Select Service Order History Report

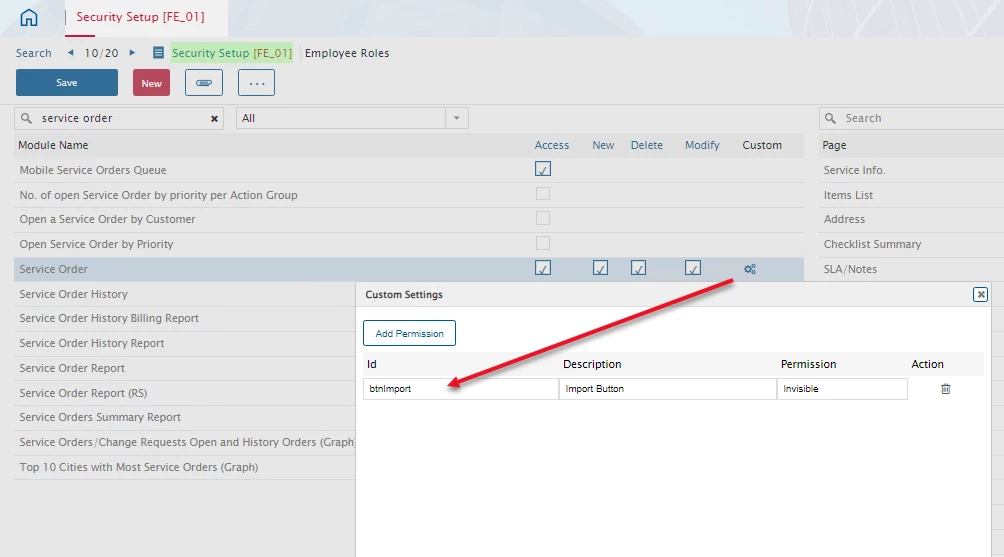click(92, 343)
